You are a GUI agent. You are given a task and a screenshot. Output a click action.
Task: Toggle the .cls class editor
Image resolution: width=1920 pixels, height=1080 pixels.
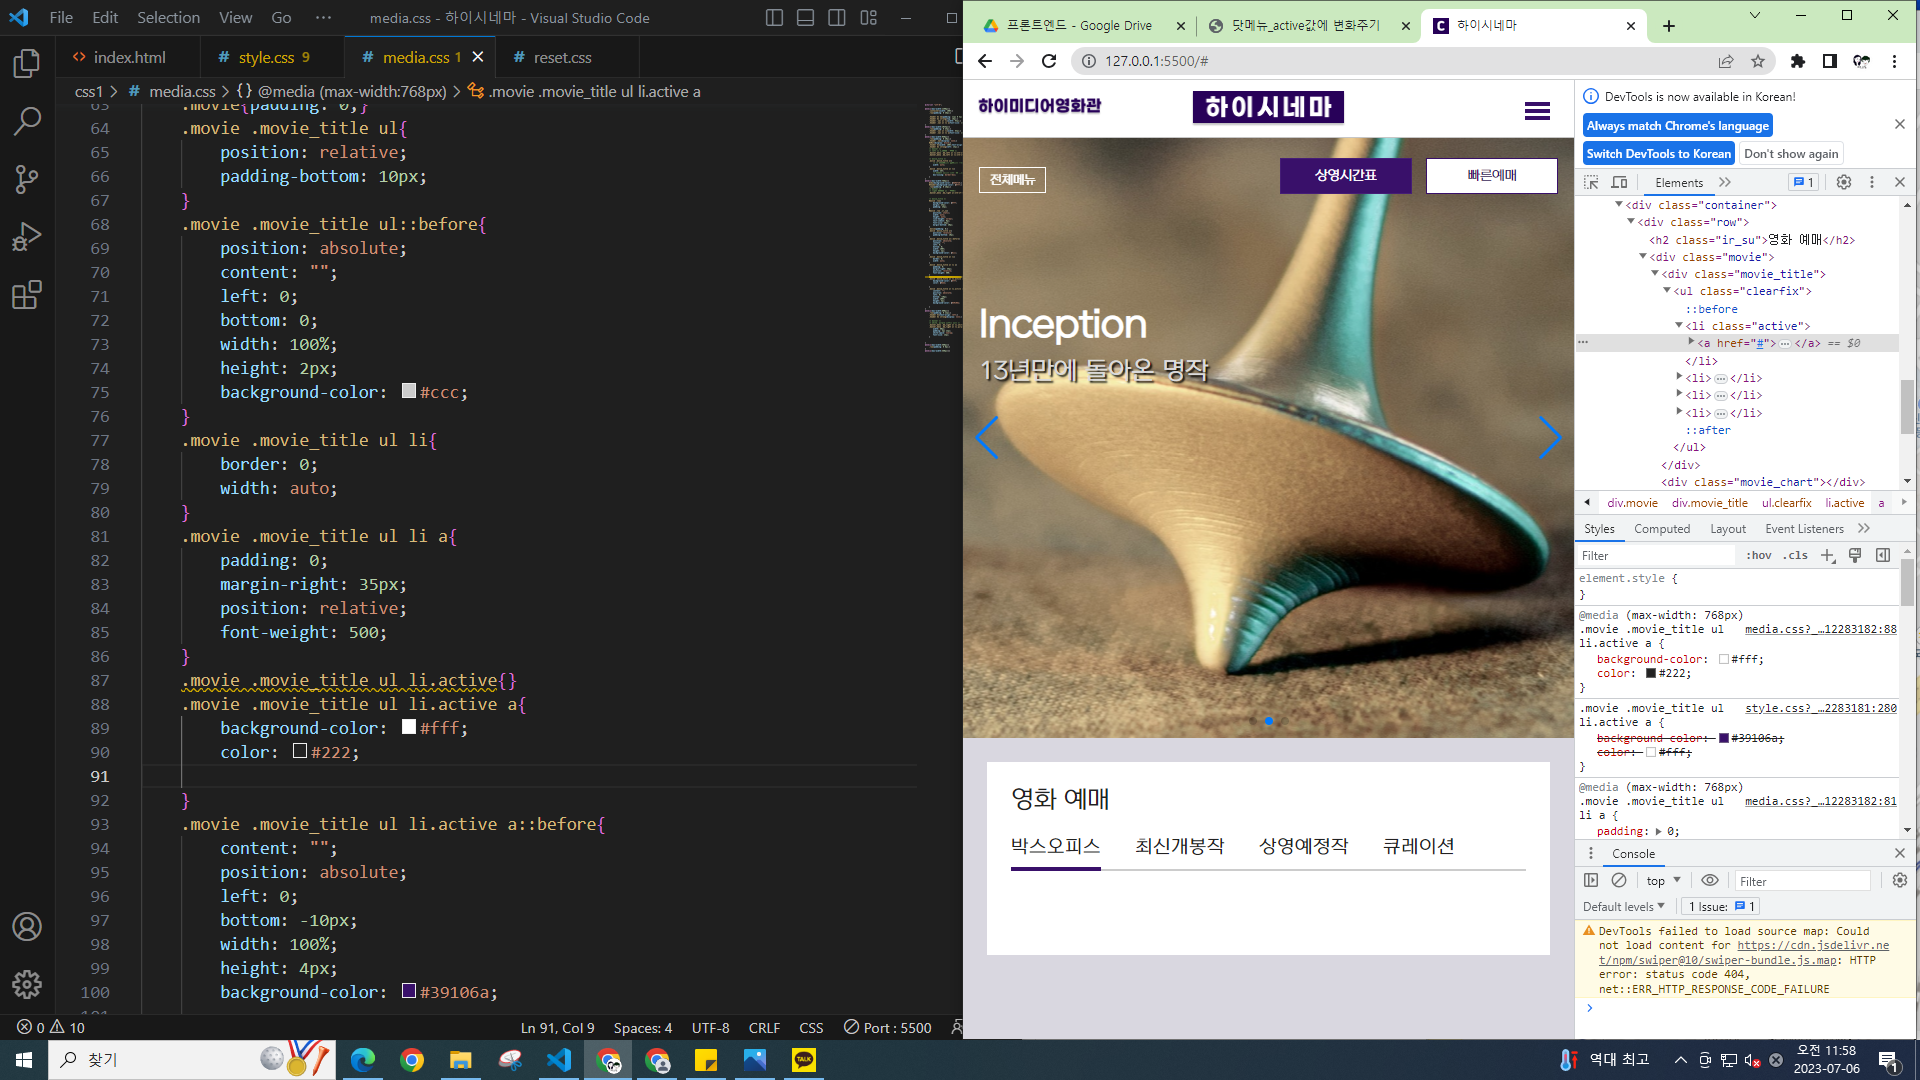tap(1796, 555)
